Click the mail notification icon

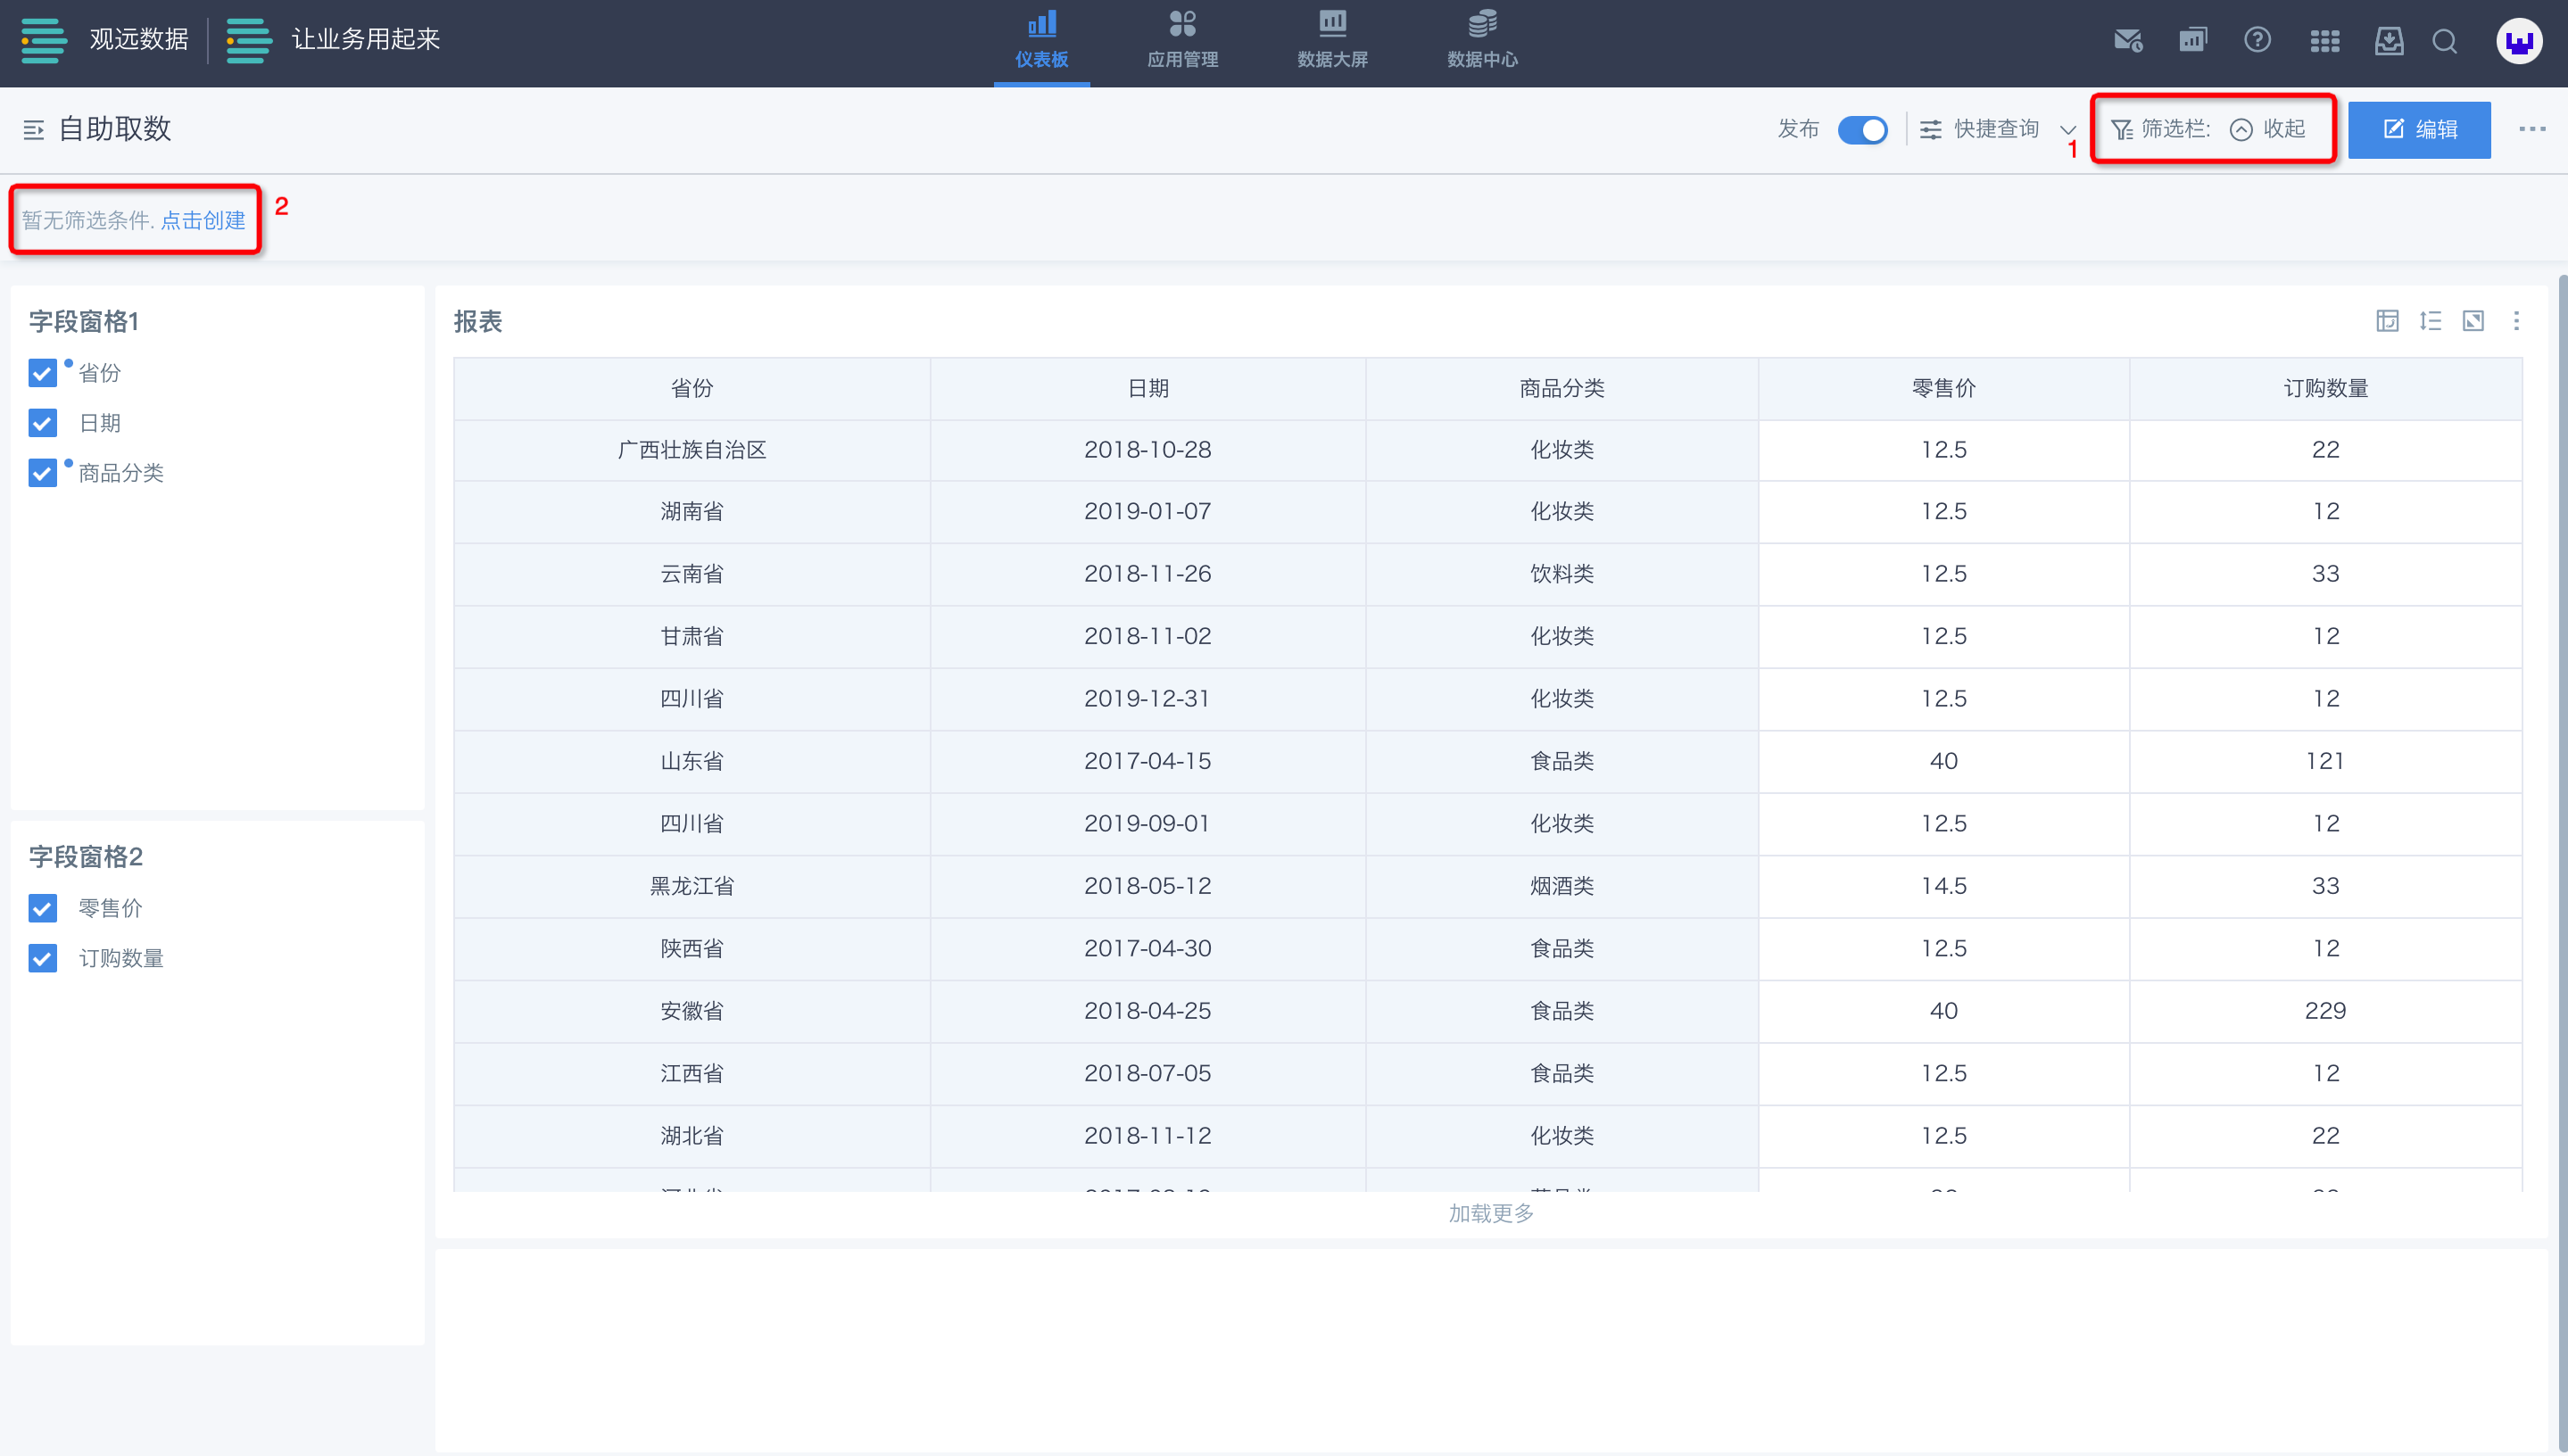coord(2127,41)
